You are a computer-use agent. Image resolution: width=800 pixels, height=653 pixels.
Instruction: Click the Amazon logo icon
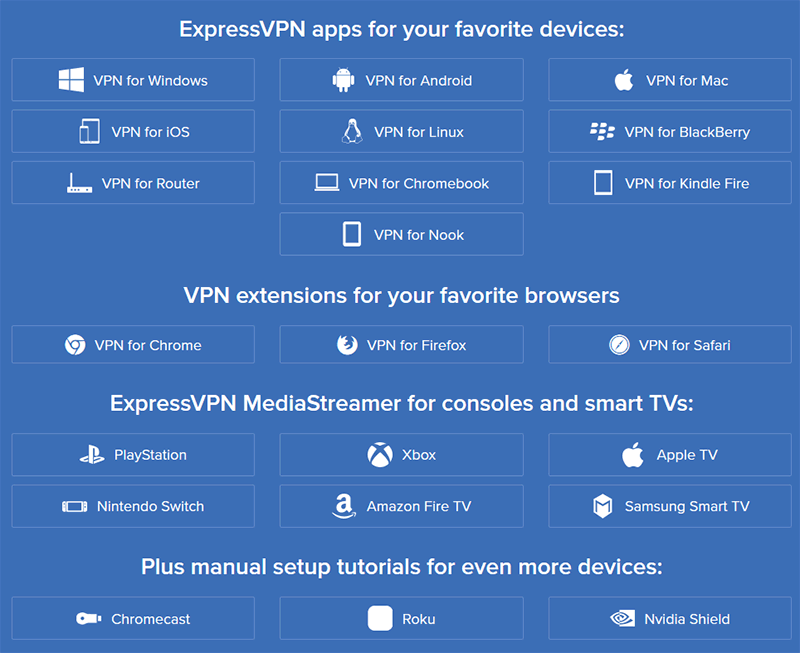click(x=344, y=506)
